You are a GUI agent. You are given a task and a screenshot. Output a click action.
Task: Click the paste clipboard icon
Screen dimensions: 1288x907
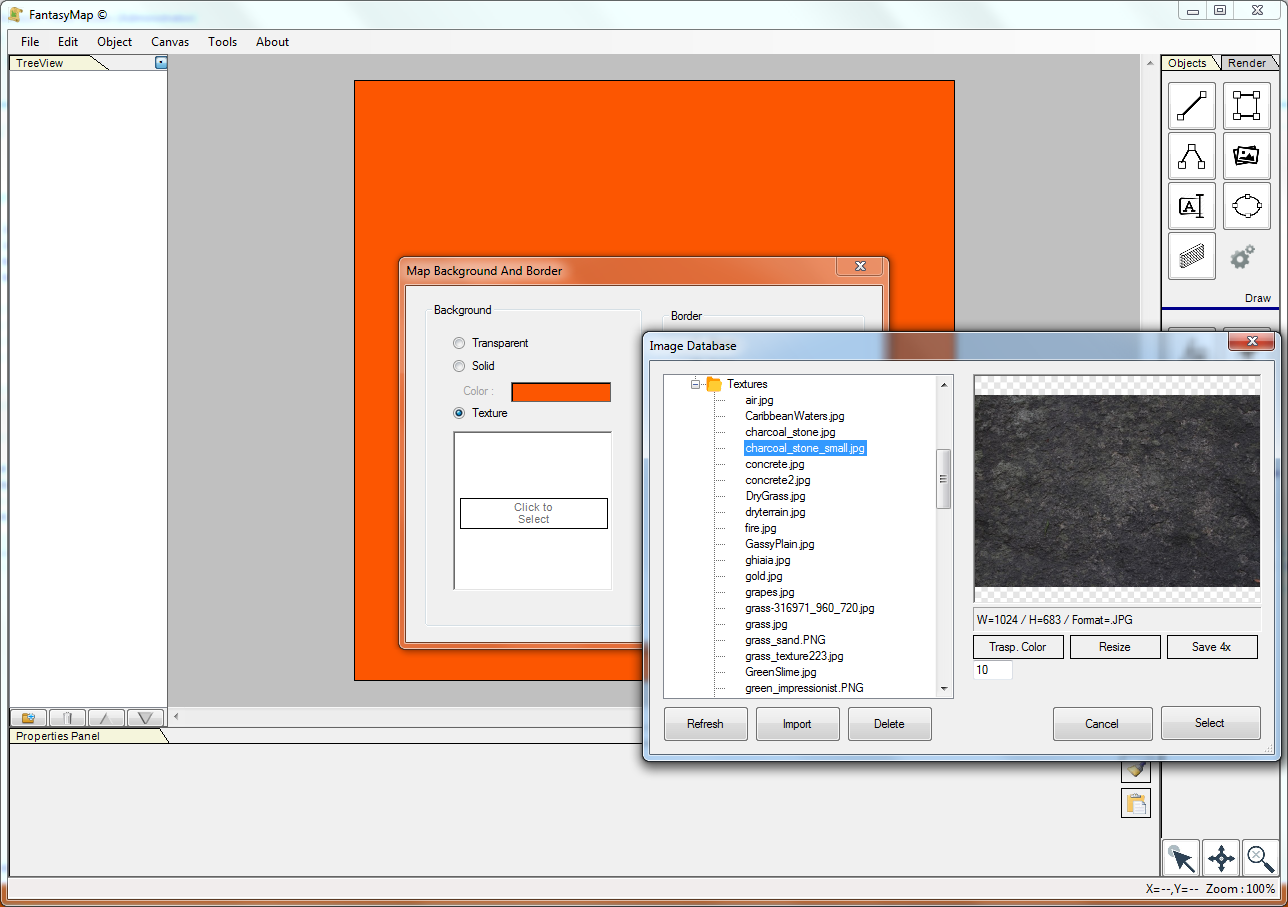pos(1136,803)
